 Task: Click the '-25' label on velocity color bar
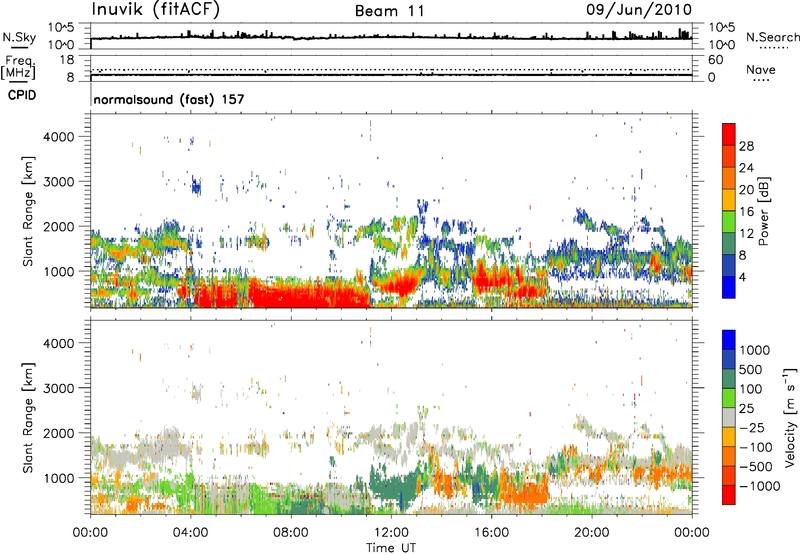(x=753, y=427)
